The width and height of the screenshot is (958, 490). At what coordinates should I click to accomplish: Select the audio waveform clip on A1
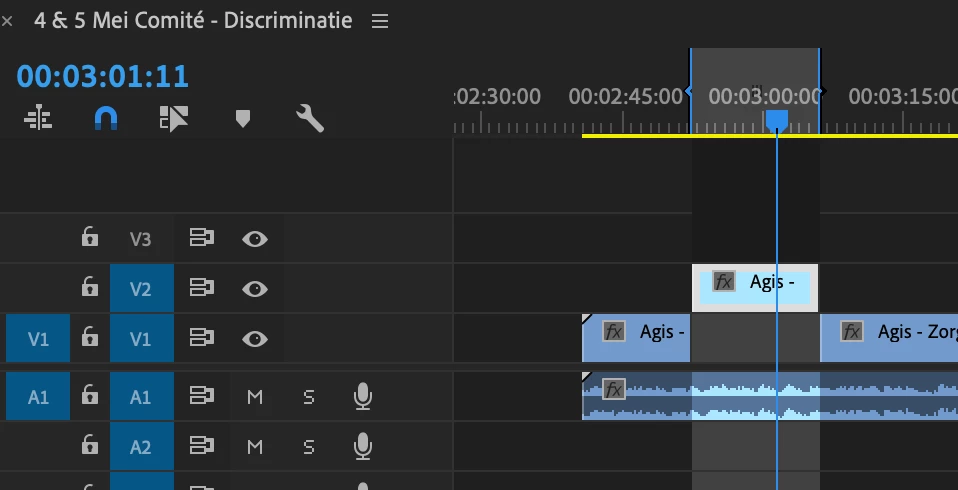(x=770, y=397)
